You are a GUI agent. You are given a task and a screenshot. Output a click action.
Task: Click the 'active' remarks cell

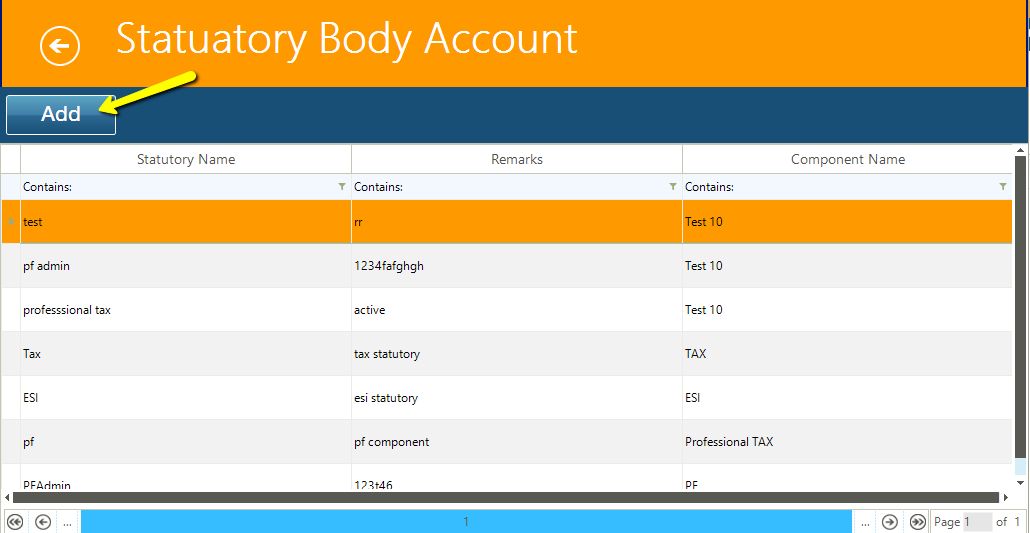[x=517, y=310]
